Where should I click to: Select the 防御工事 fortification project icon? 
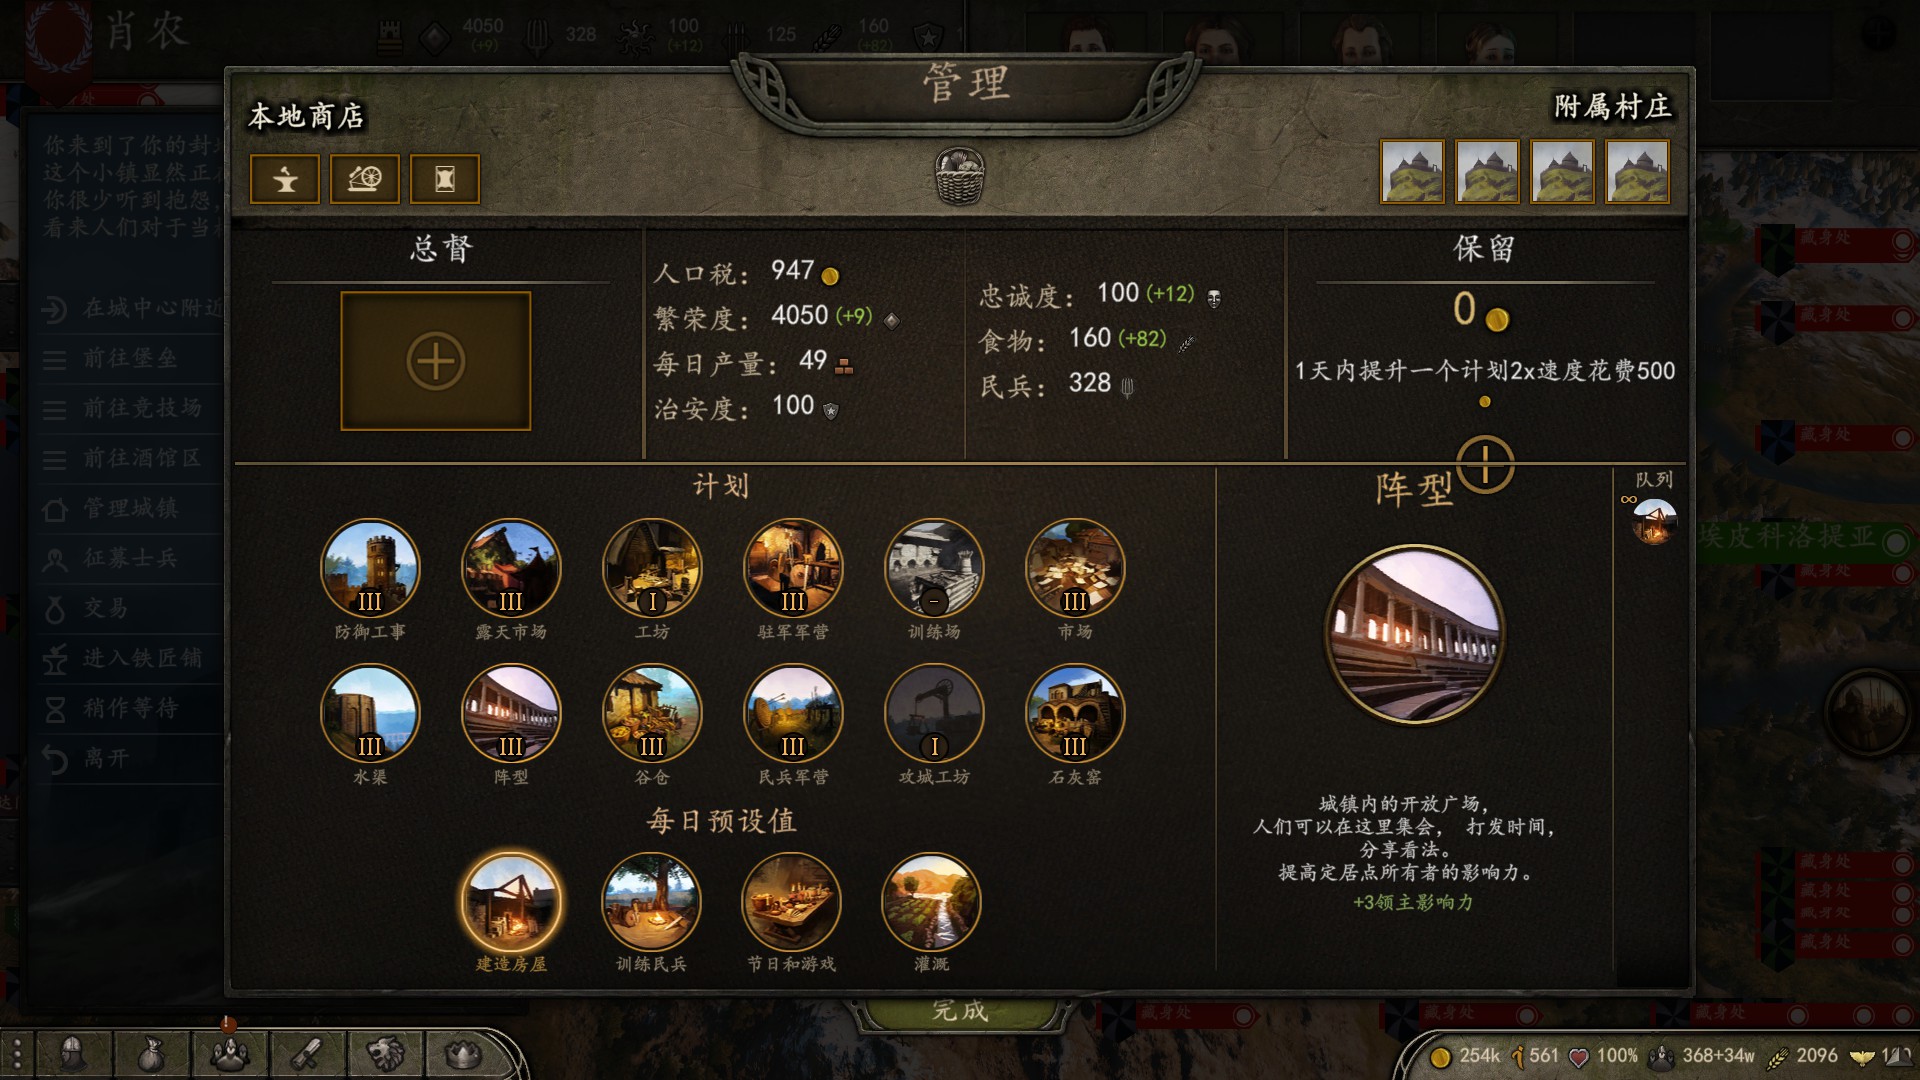[370, 568]
